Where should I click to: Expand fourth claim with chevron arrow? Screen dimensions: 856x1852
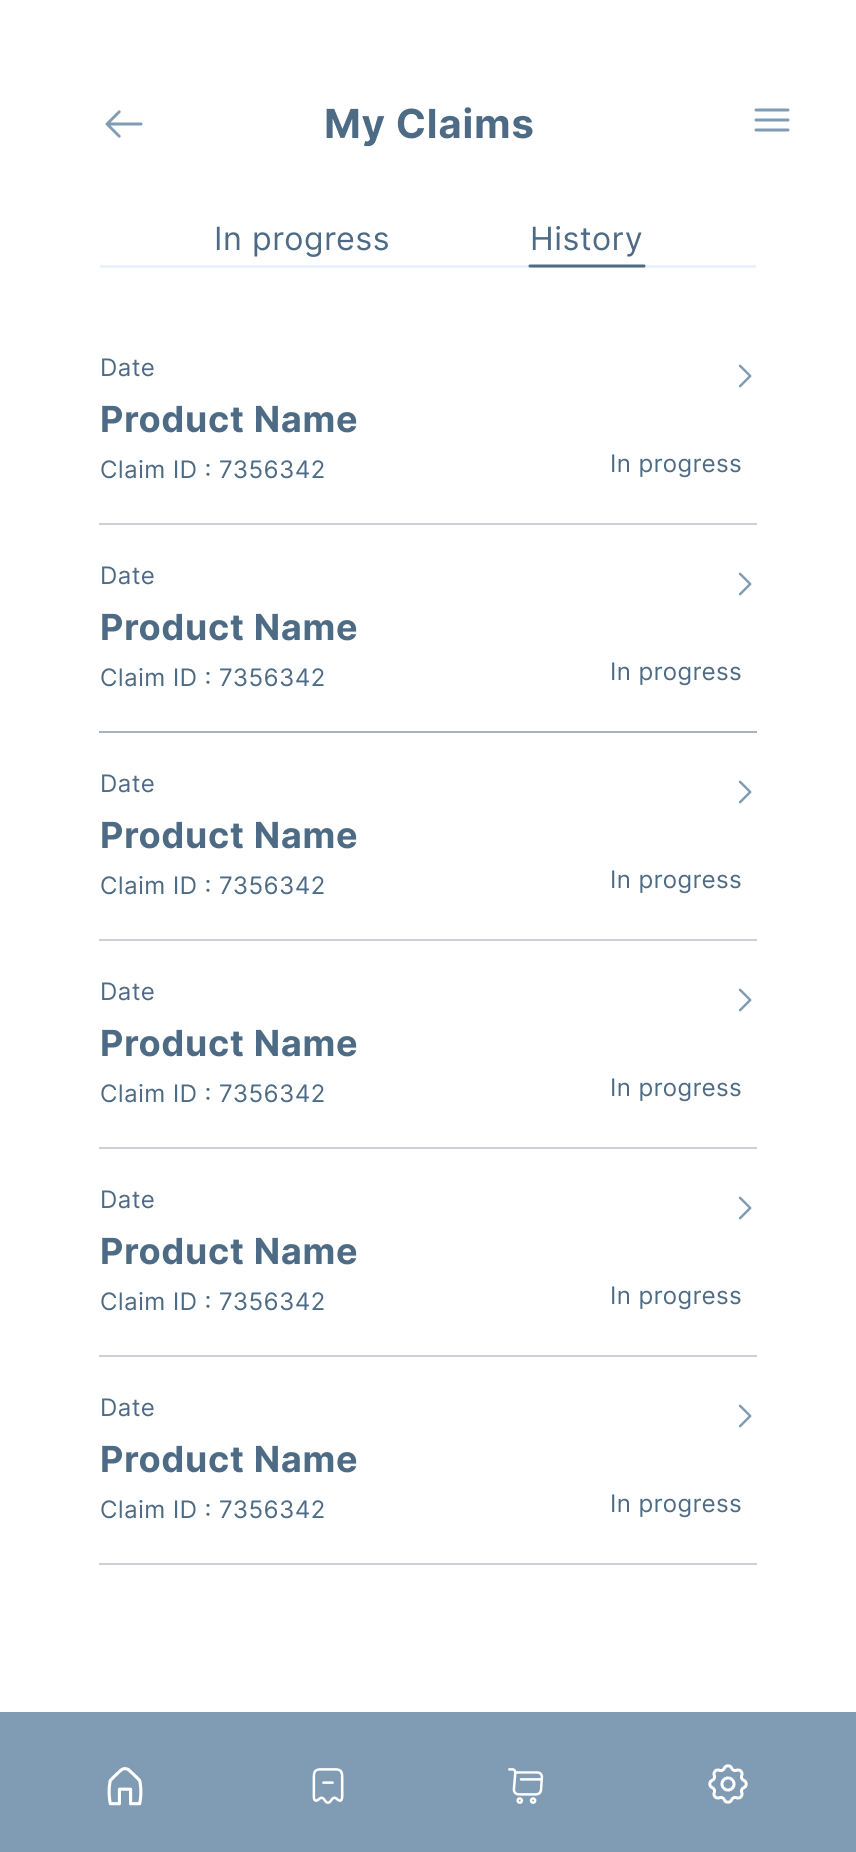744,1000
